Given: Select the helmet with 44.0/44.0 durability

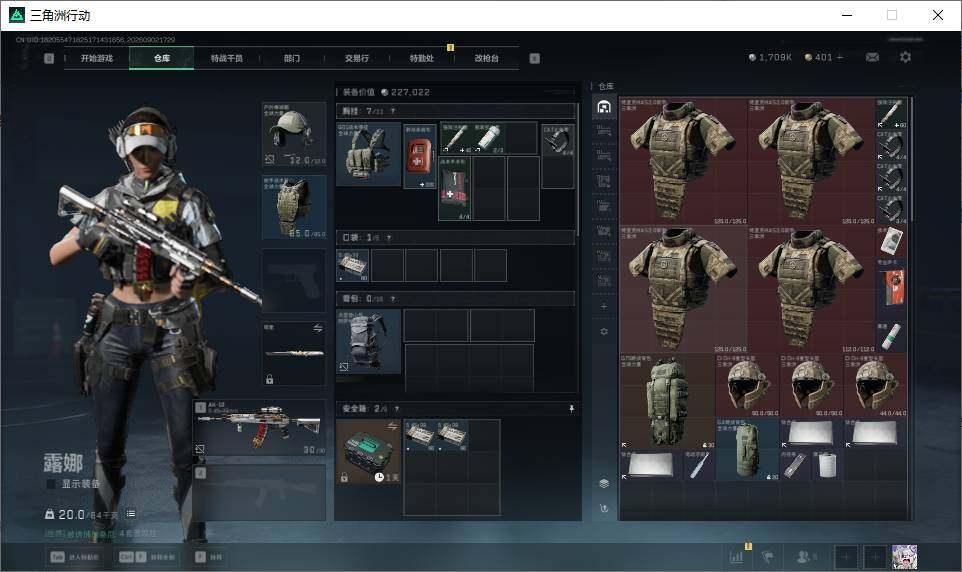Looking at the screenshot, I should (875, 386).
